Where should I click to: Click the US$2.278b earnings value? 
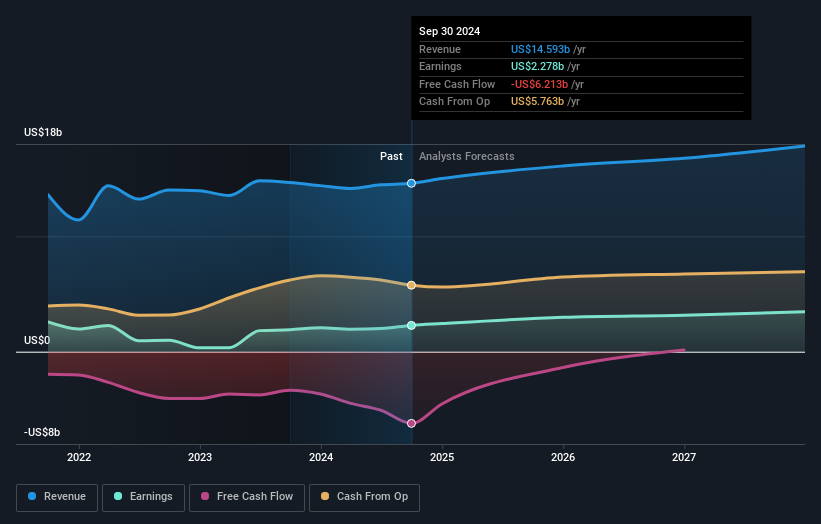[x=537, y=66]
